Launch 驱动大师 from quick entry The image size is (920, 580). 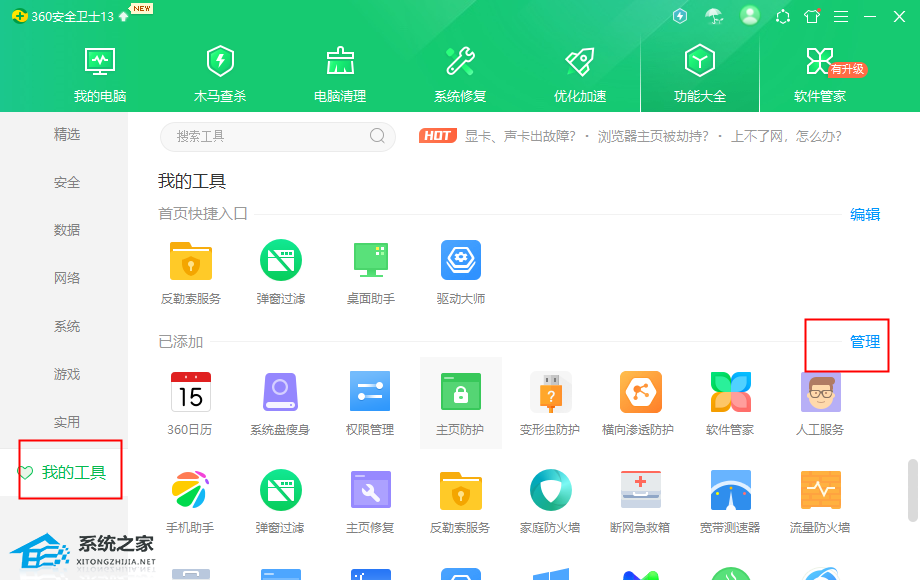coord(461,261)
